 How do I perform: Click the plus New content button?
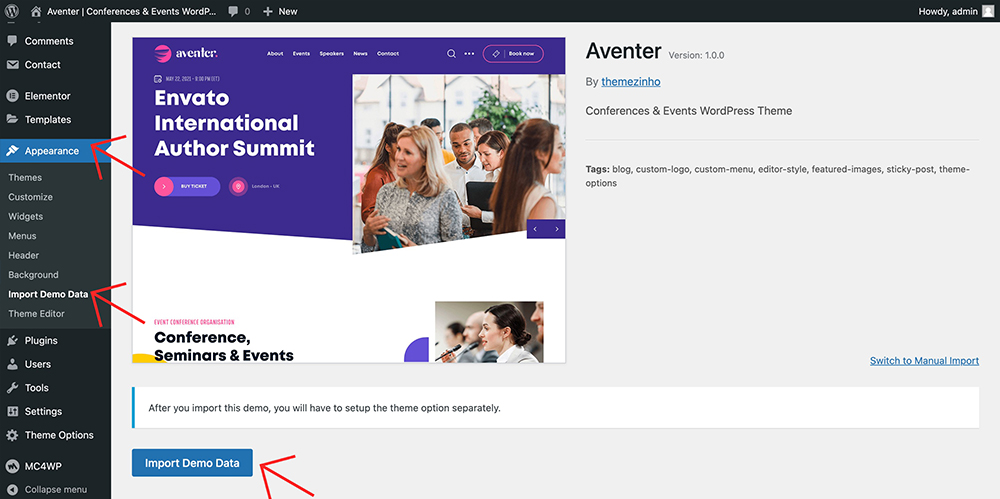[x=280, y=11]
